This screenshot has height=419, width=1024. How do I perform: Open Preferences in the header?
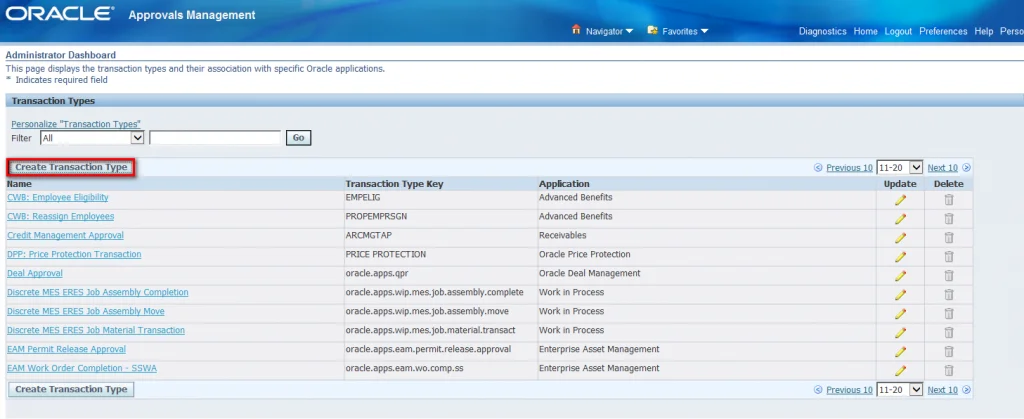943,31
